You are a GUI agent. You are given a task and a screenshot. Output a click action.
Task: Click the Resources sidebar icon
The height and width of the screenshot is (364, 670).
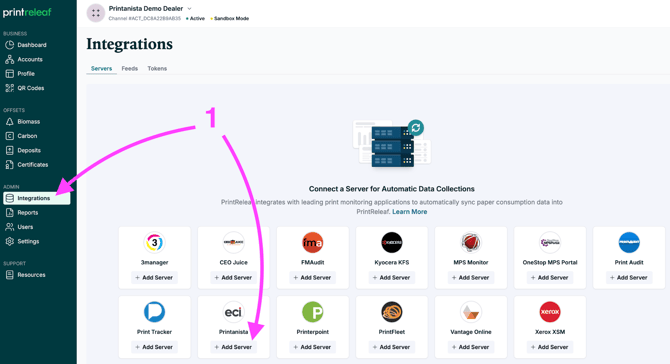(9, 275)
